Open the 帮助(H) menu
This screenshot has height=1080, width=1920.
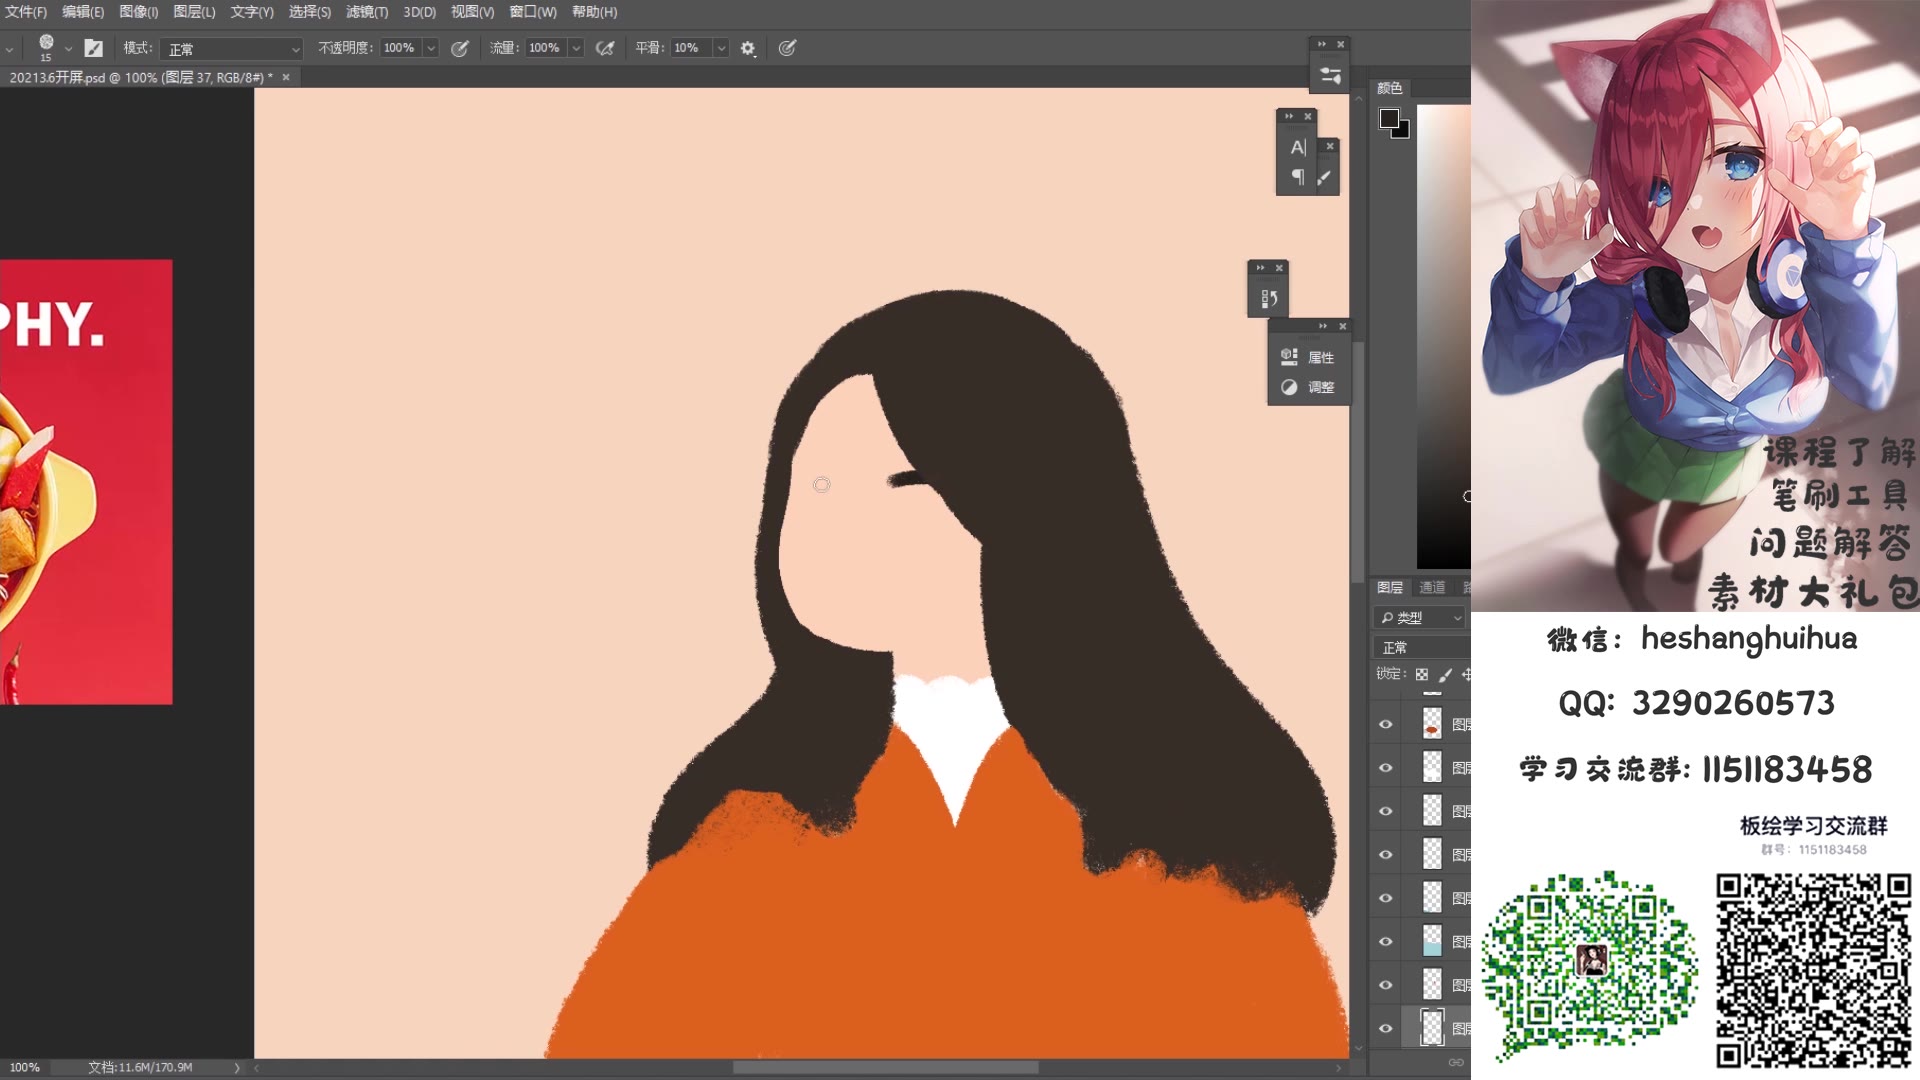595,12
